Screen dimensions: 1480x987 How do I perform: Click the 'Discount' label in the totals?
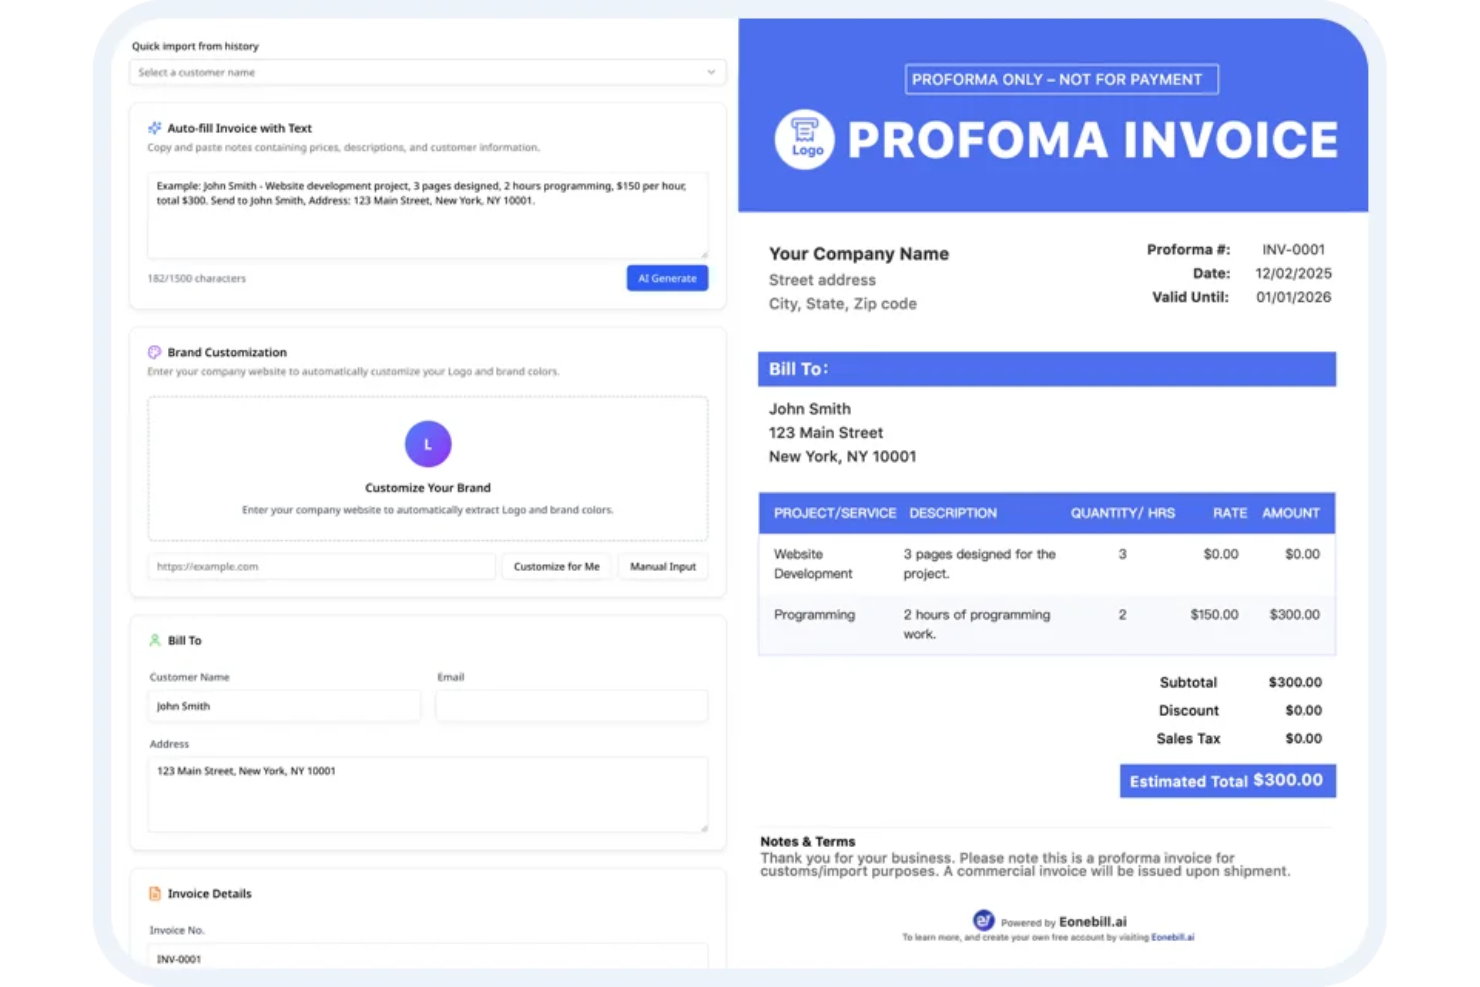click(1189, 710)
